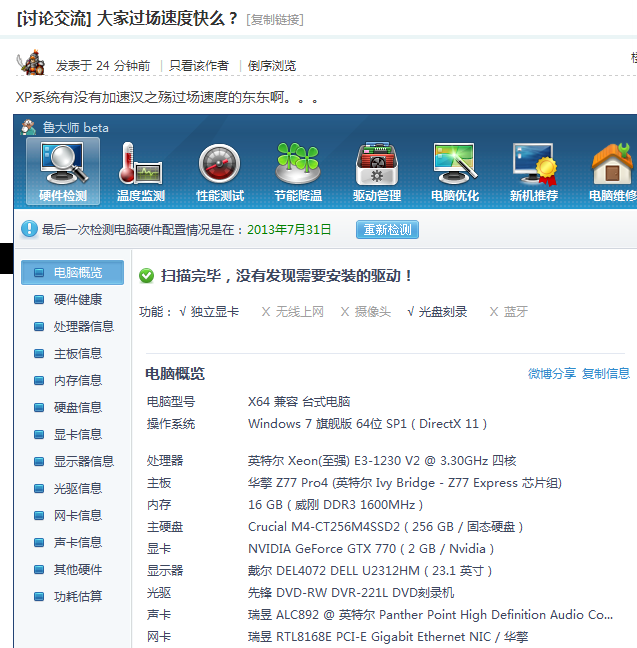Launch the 性能测试 performance test
Viewport: 637px width, 648px height.
click(x=219, y=171)
